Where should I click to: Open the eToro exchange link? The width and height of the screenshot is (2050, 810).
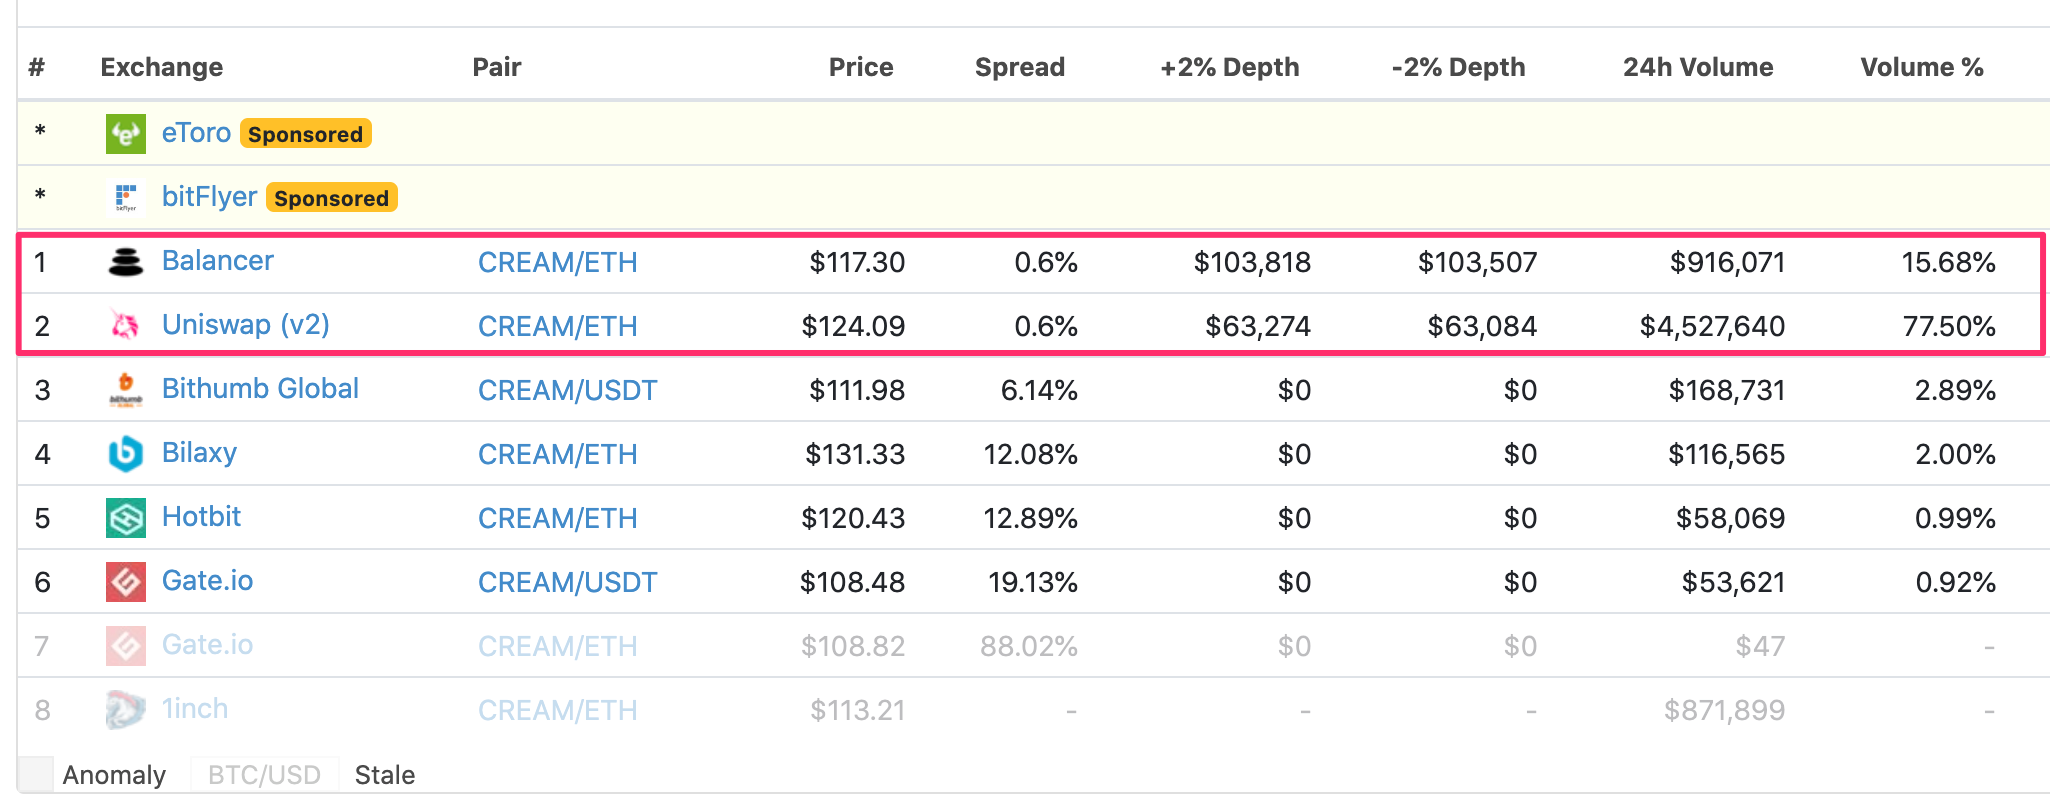point(196,132)
